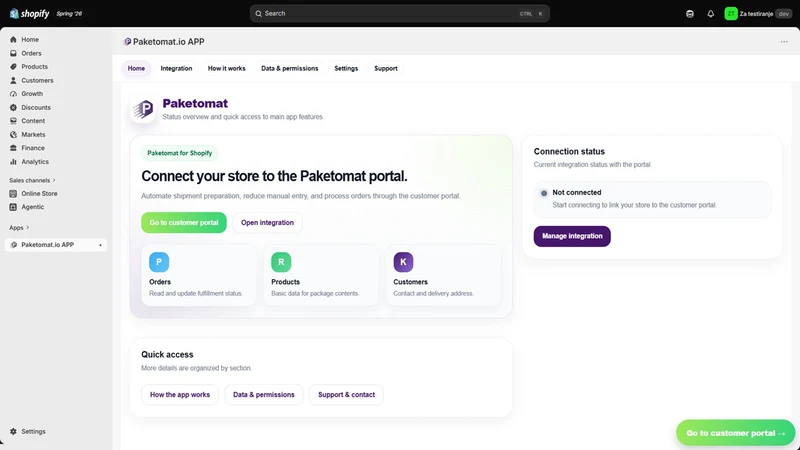Click the ZT account avatar
This screenshot has width=800, height=450.
point(731,14)
